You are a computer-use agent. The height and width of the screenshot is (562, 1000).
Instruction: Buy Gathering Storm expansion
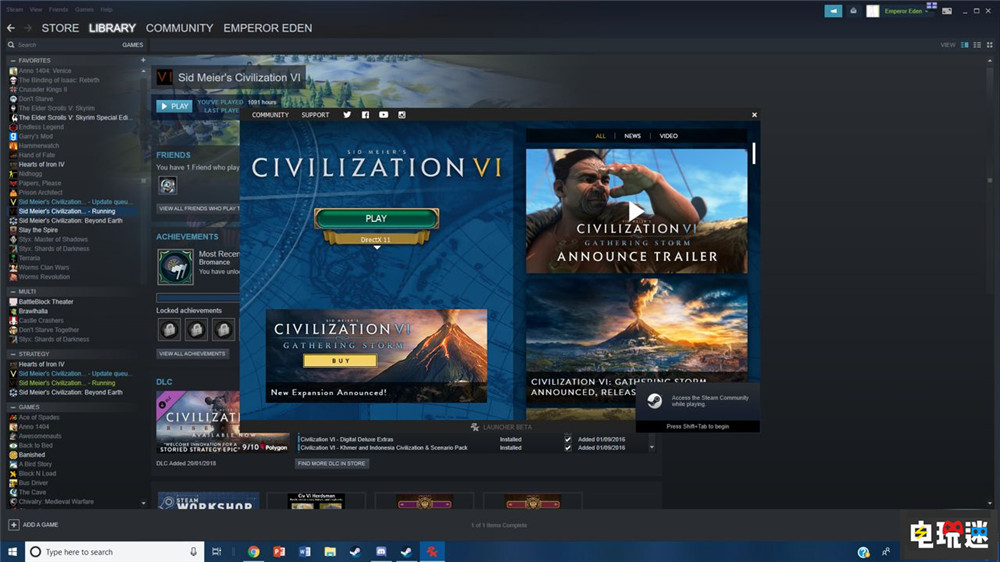[x=341, y=360]
